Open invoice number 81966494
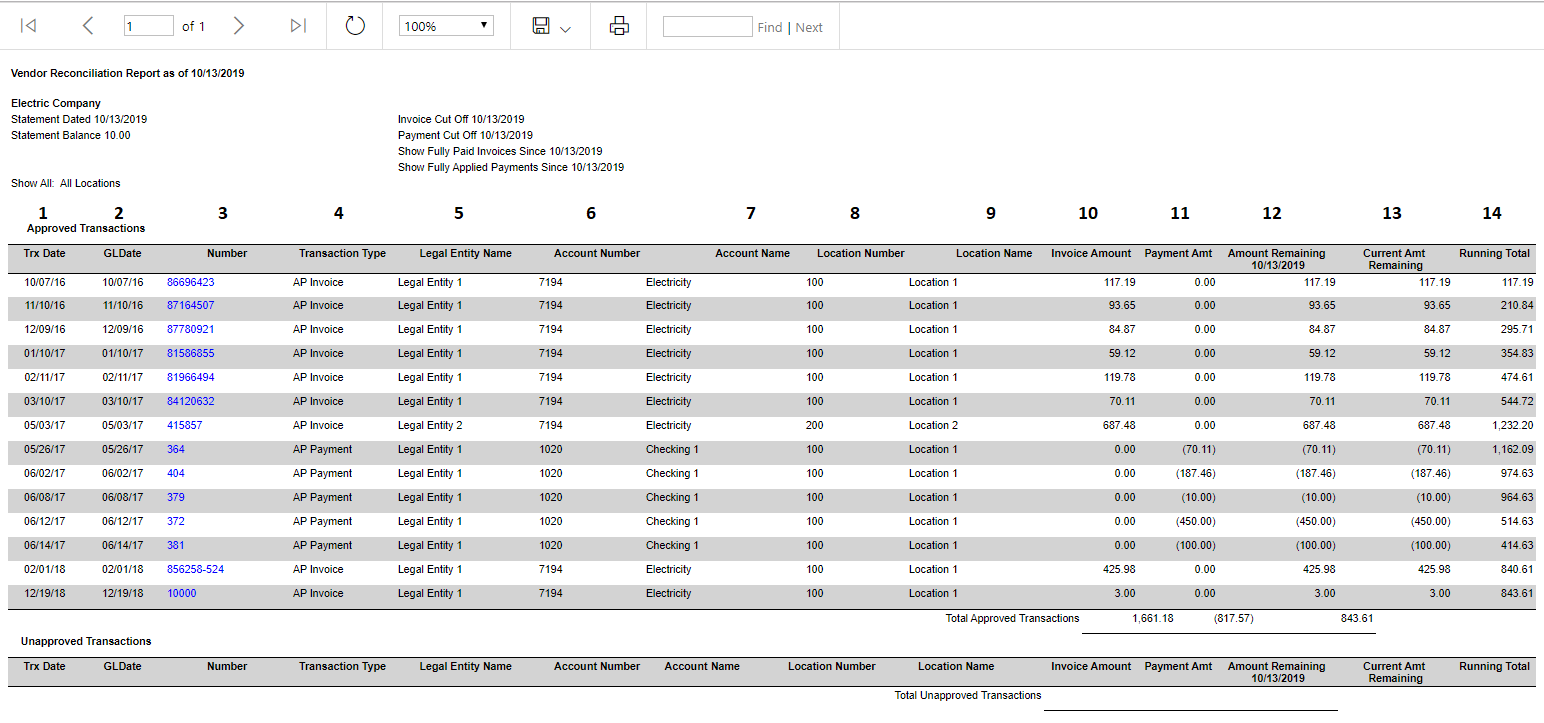This screenshot has width=1544, height=723. pos(190,378)
